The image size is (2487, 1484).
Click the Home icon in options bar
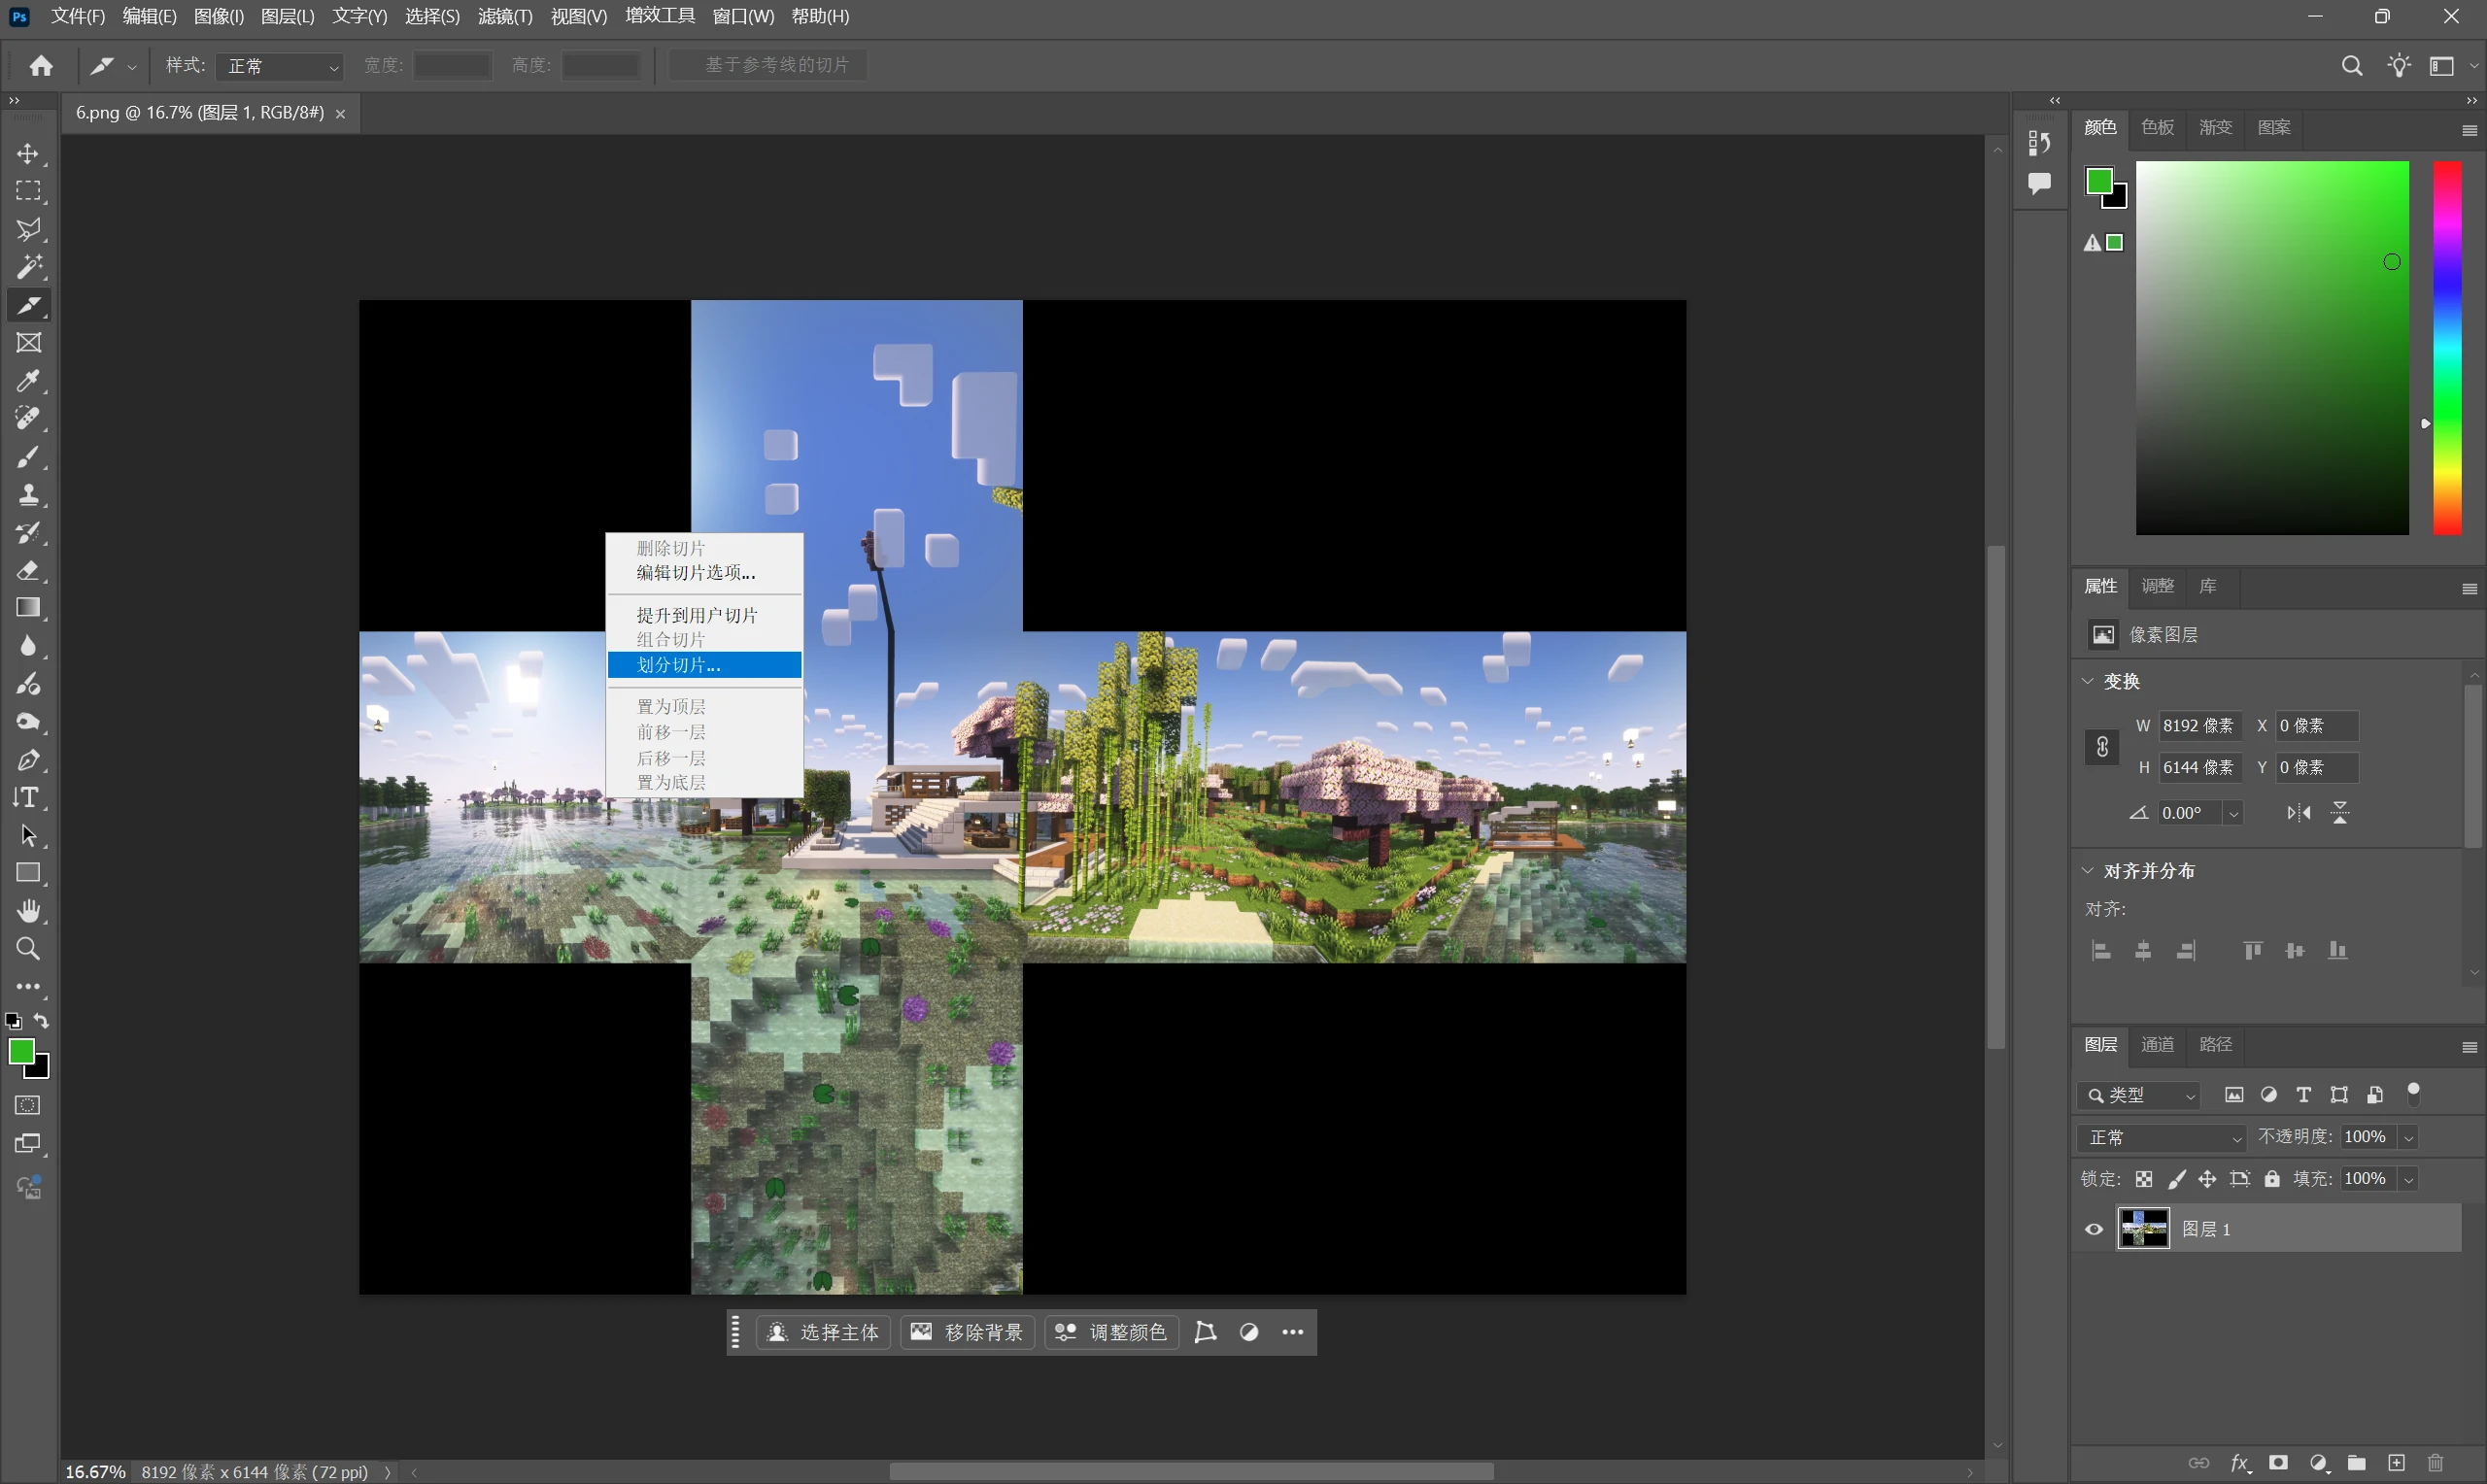tap(41, 66)
